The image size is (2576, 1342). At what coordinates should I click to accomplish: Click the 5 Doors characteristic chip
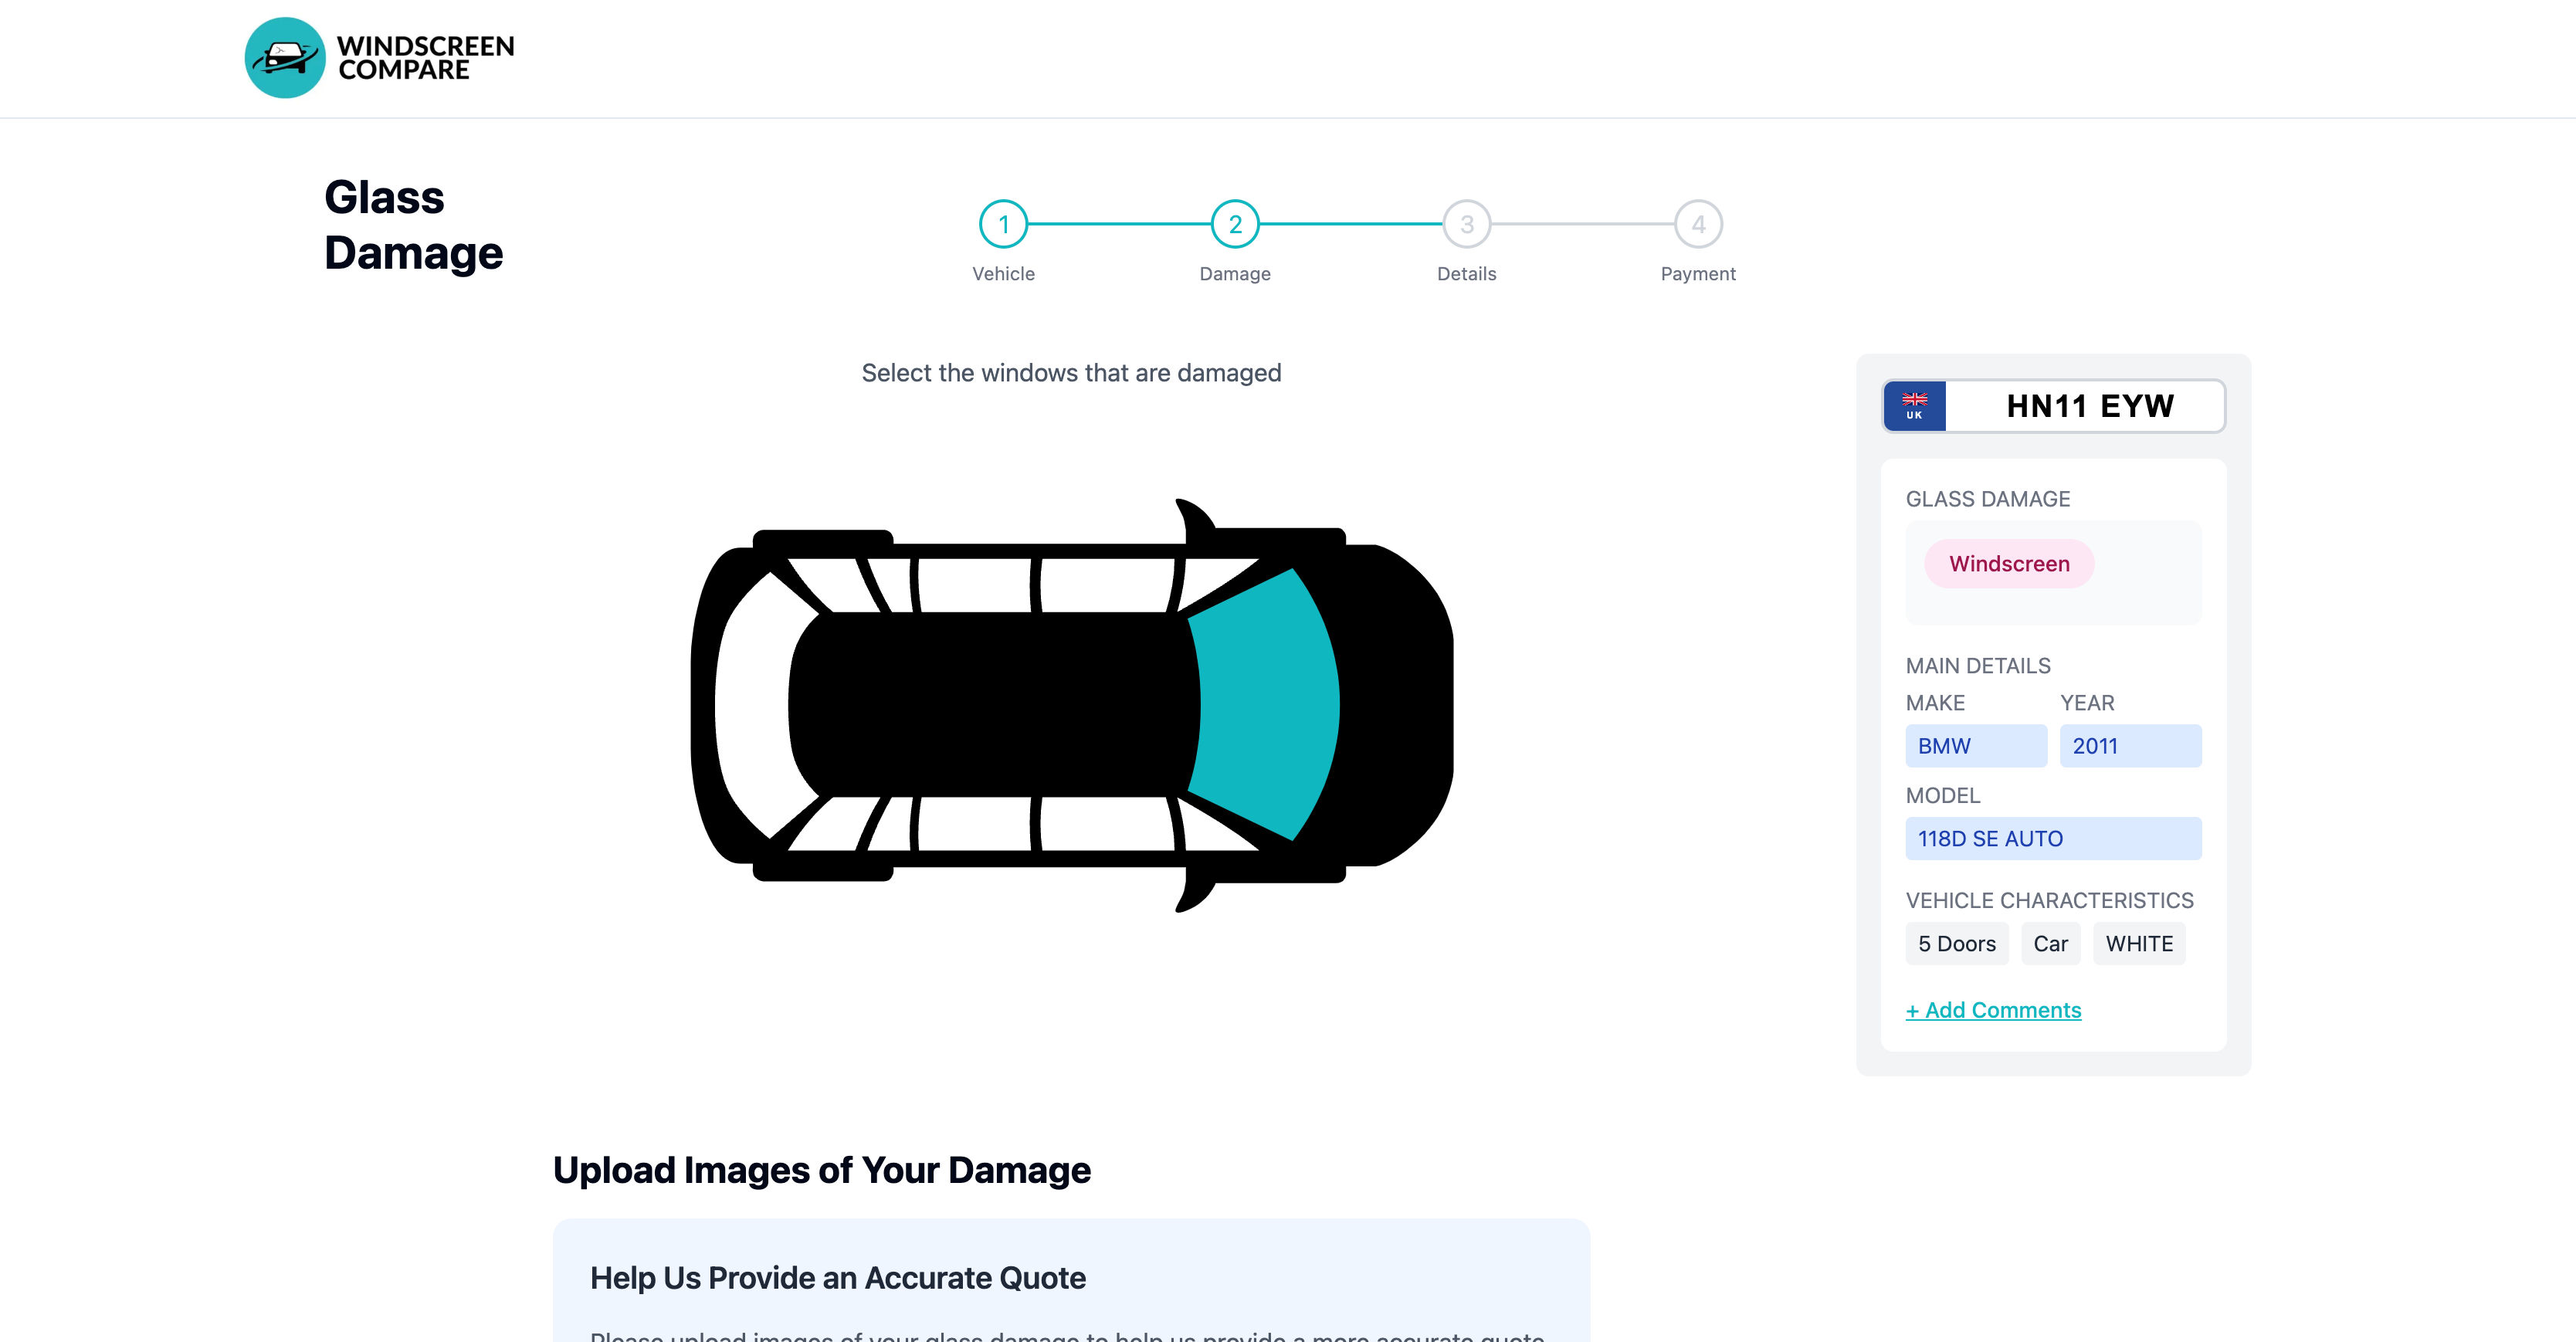(x=1956, y=944)
